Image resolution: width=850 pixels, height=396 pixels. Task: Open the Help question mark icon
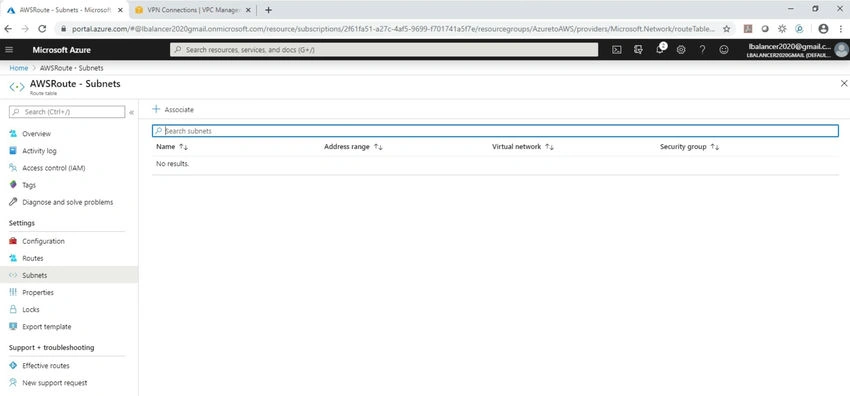tap(702, 50)
